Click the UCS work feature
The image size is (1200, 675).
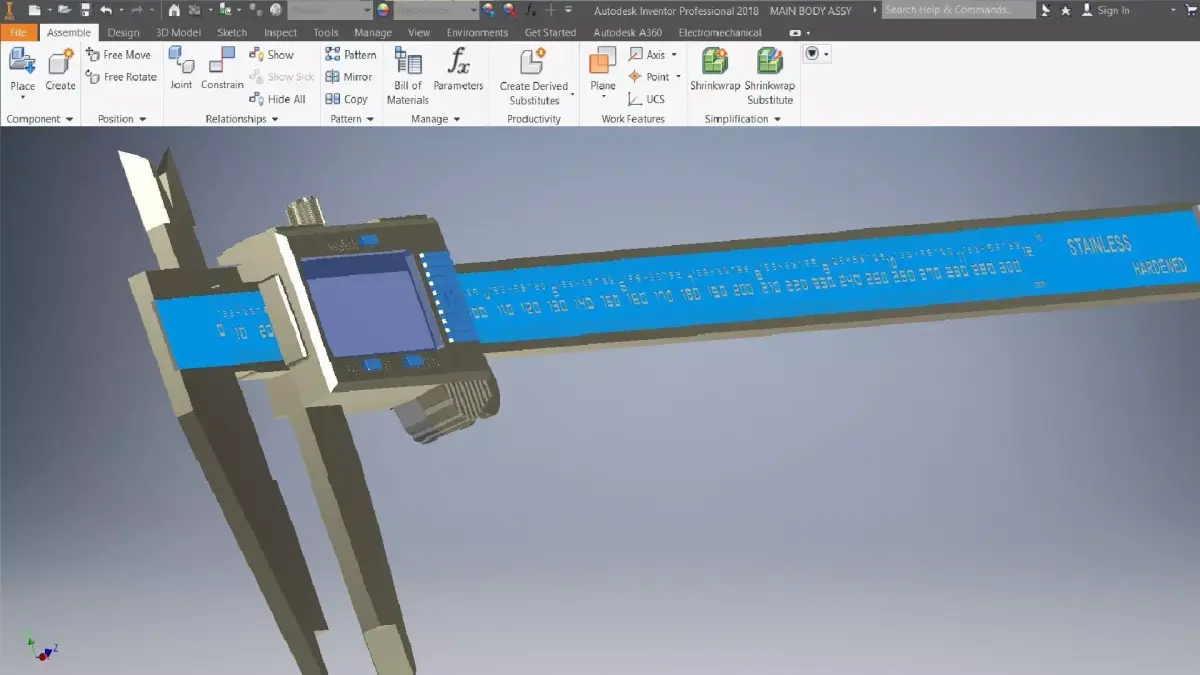[x=646, y=99]
